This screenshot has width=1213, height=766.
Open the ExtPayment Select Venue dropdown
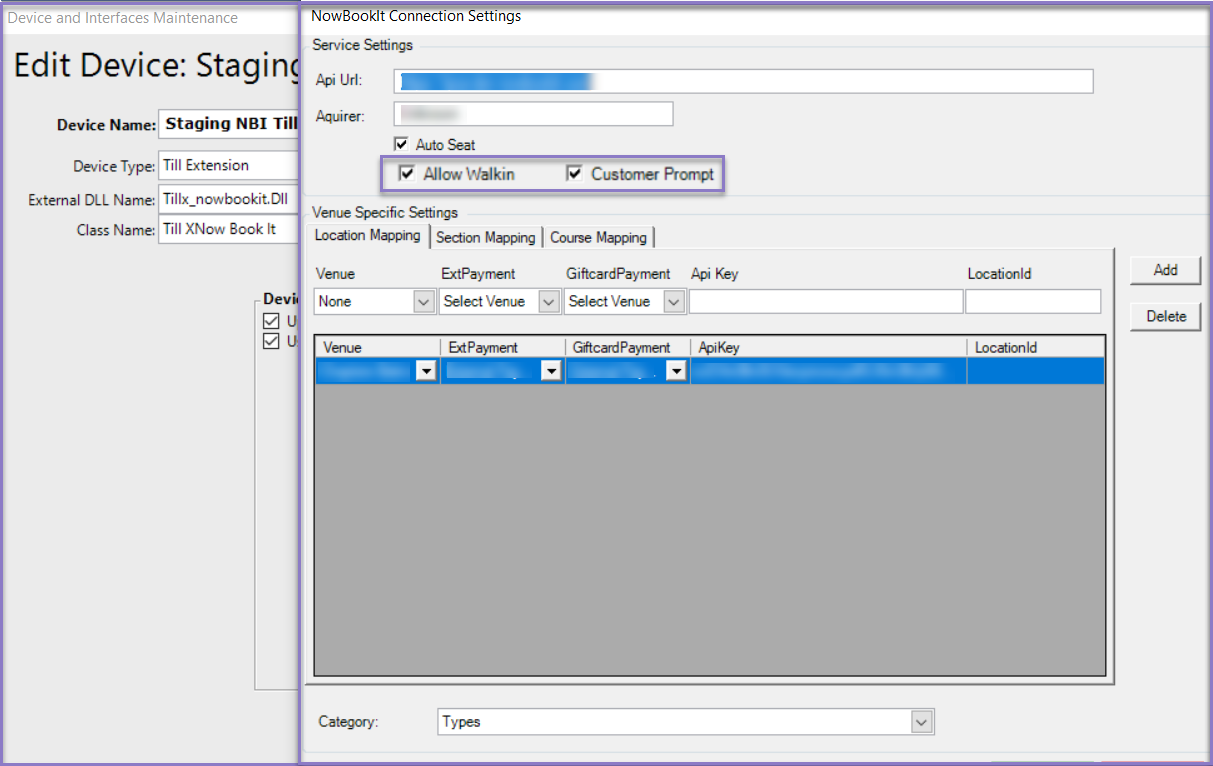point(499,301)
